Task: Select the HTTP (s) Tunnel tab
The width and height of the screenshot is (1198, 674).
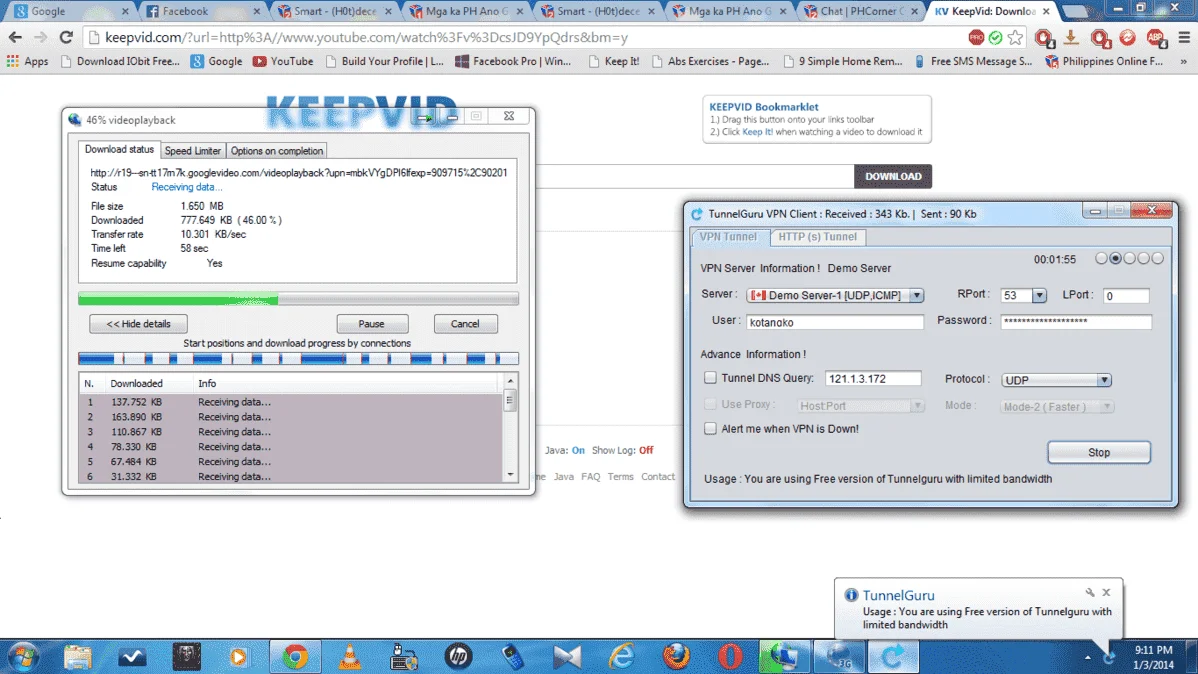Action: click(x=818, y=237)
